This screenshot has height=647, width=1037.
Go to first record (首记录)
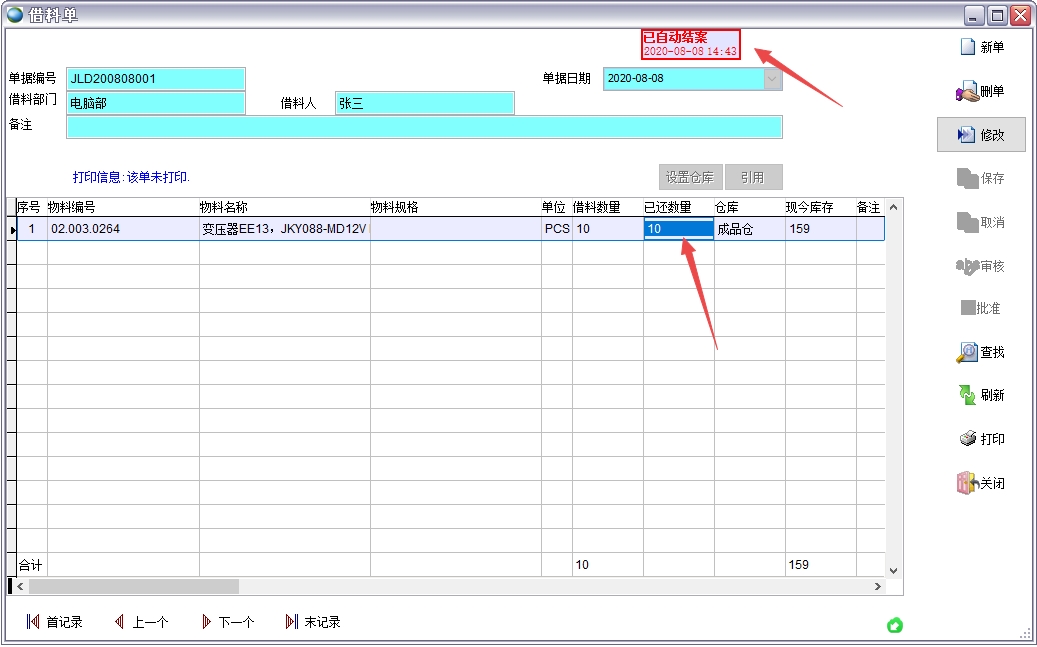[55, 622]
